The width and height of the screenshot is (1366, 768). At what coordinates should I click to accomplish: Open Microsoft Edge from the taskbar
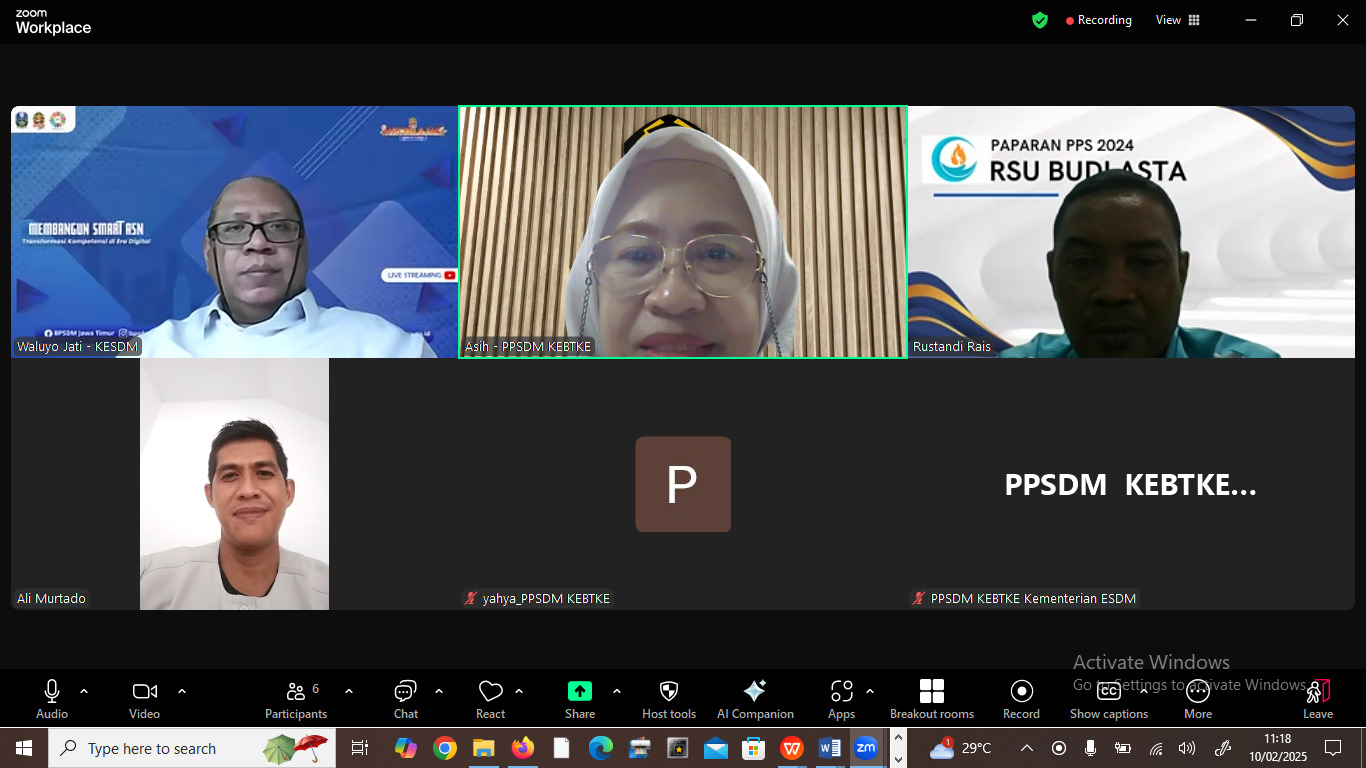tap(600, 748)
